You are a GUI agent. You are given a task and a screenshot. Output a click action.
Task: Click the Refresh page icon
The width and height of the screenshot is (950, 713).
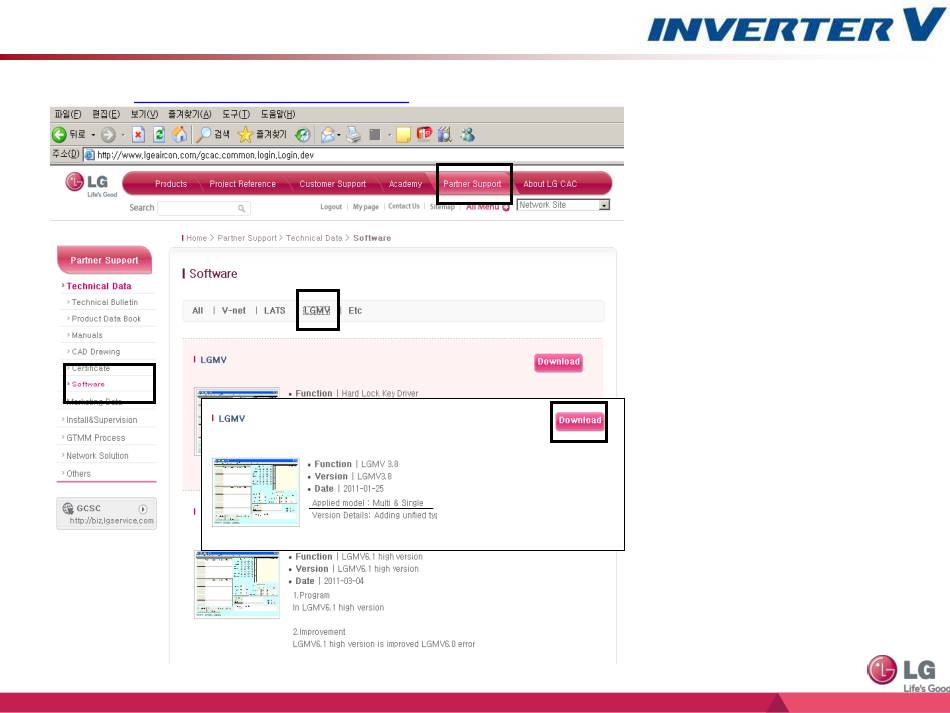(x=159, y=134)
